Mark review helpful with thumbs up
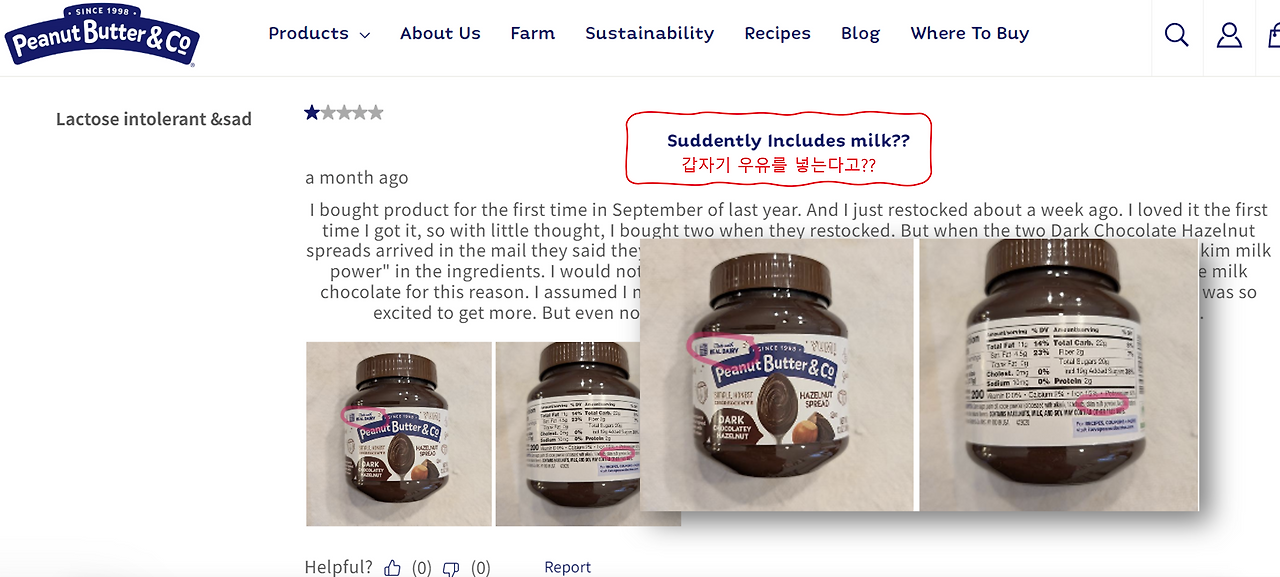The height and width of the screenshot is (577, 1280). (392, 568)
